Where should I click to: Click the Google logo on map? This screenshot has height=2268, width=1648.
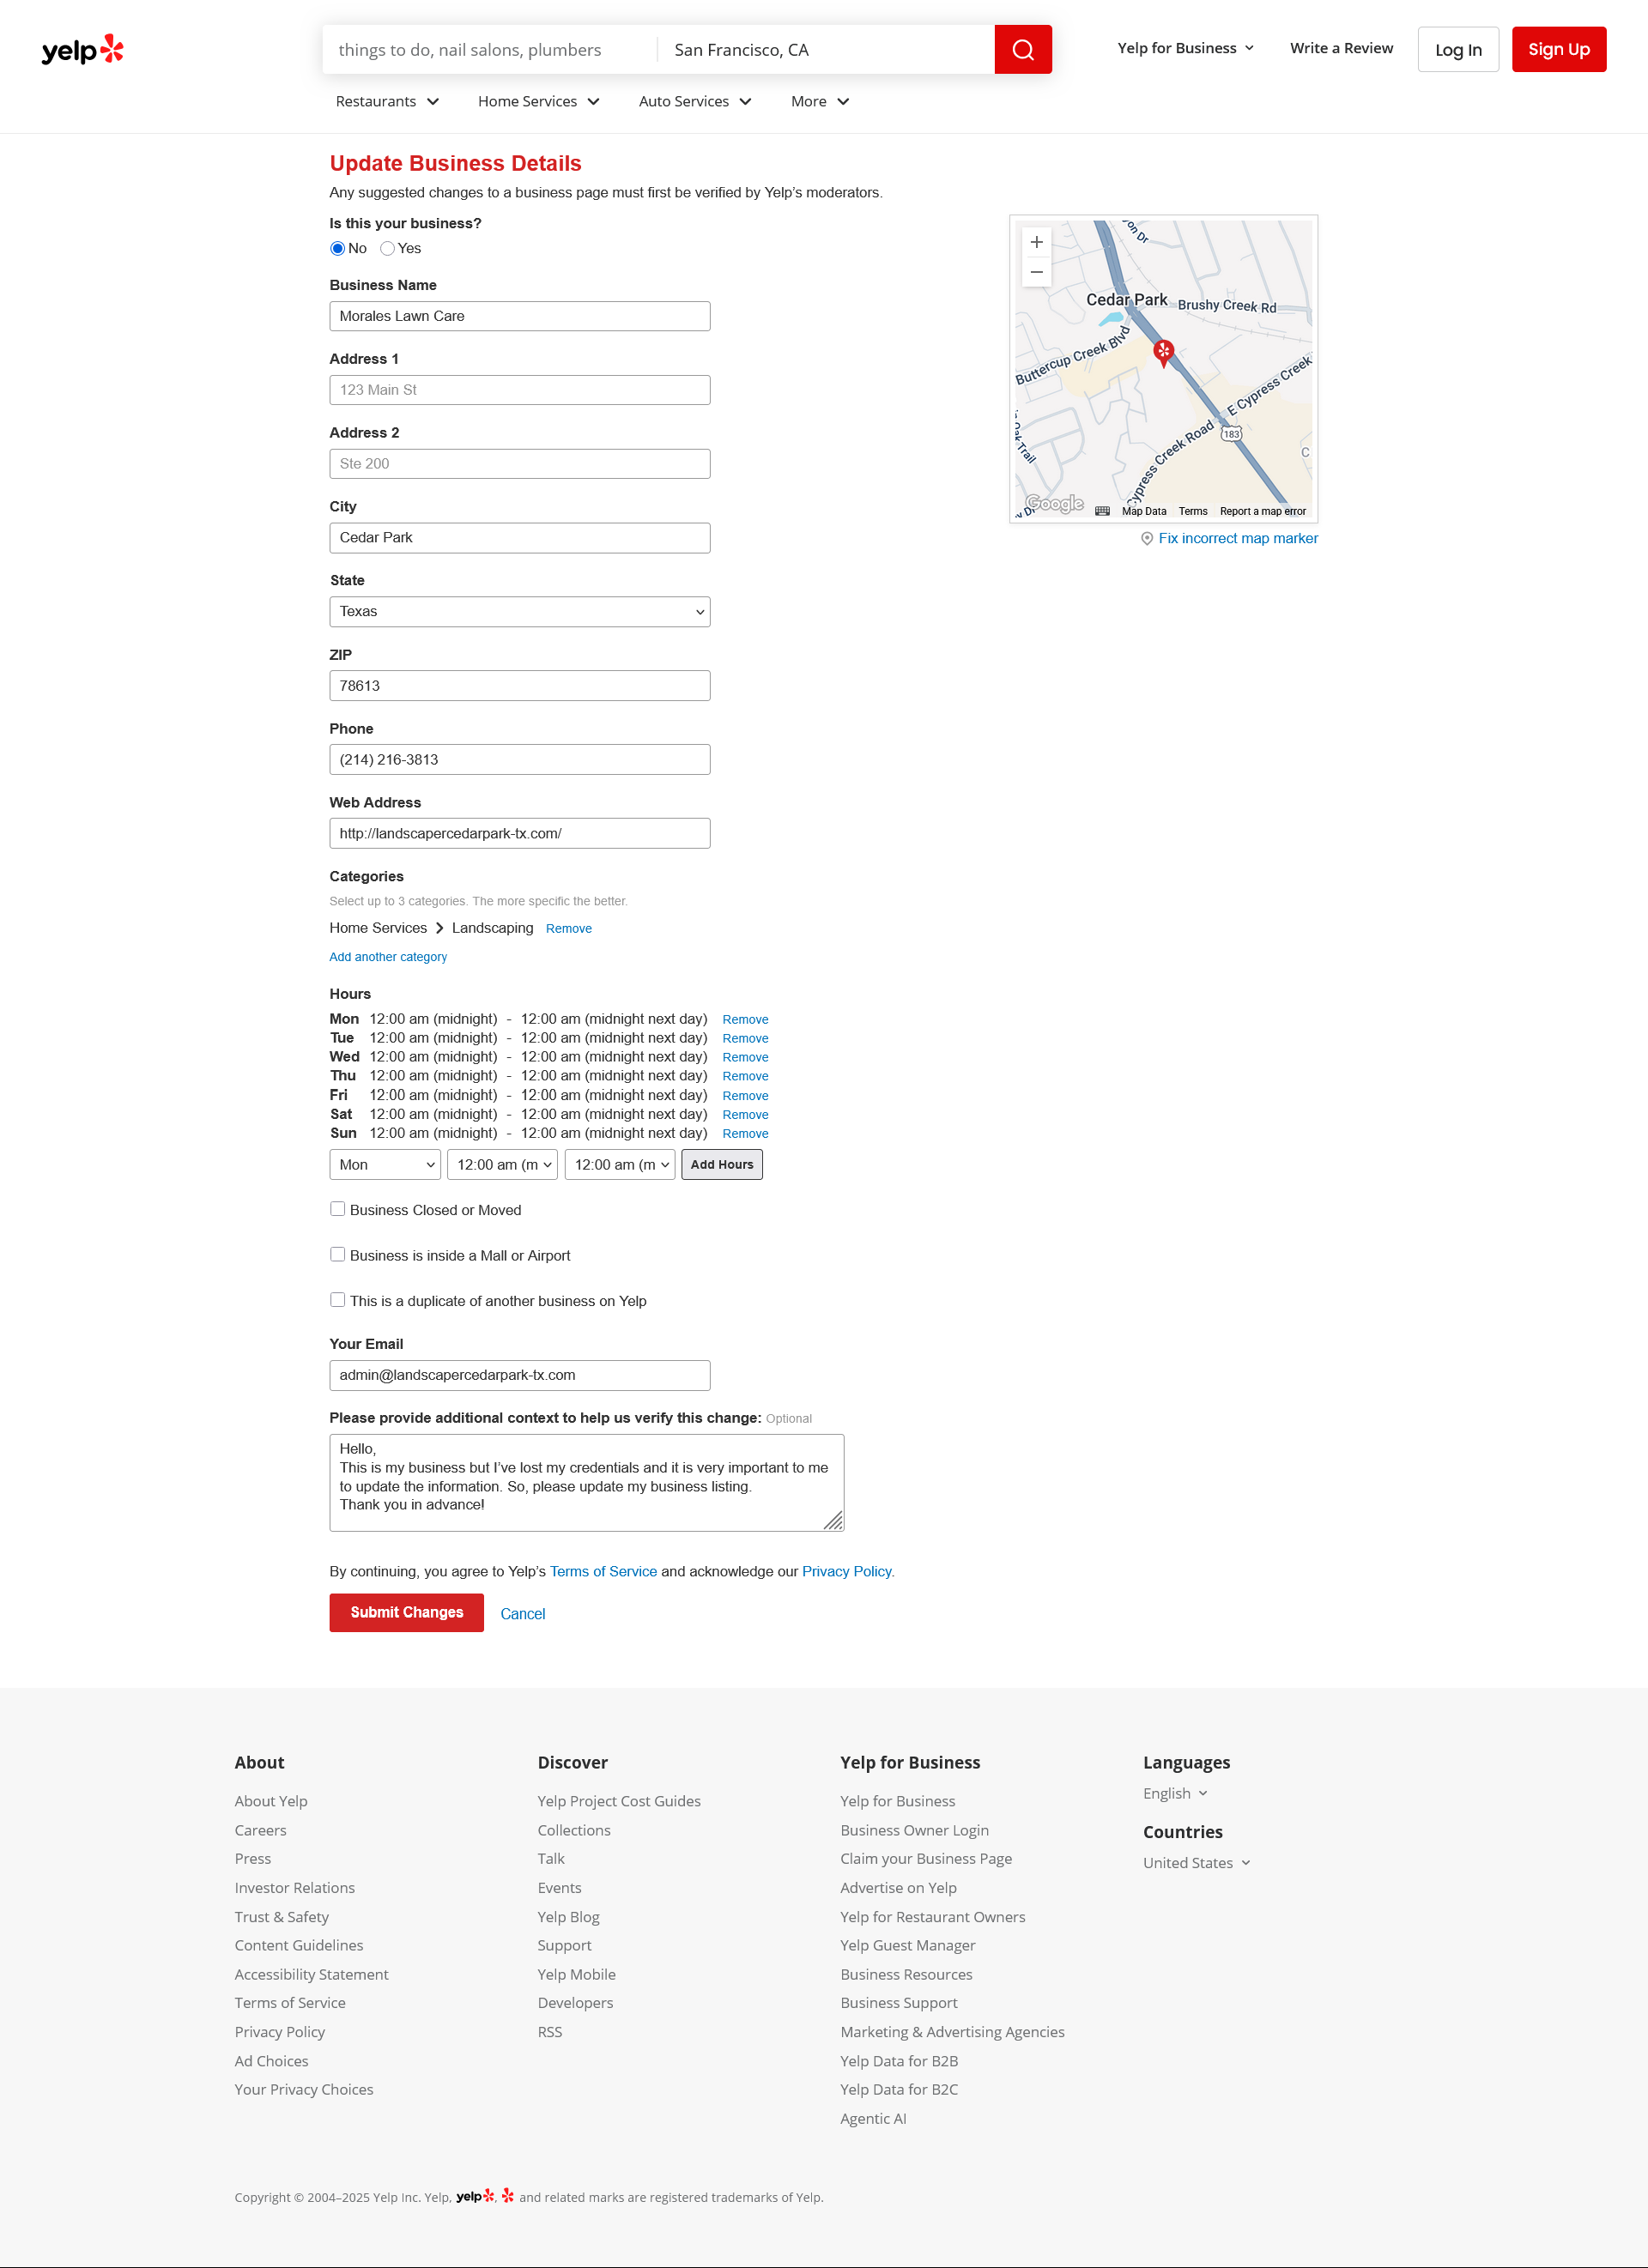click(x=1054, y=504)
